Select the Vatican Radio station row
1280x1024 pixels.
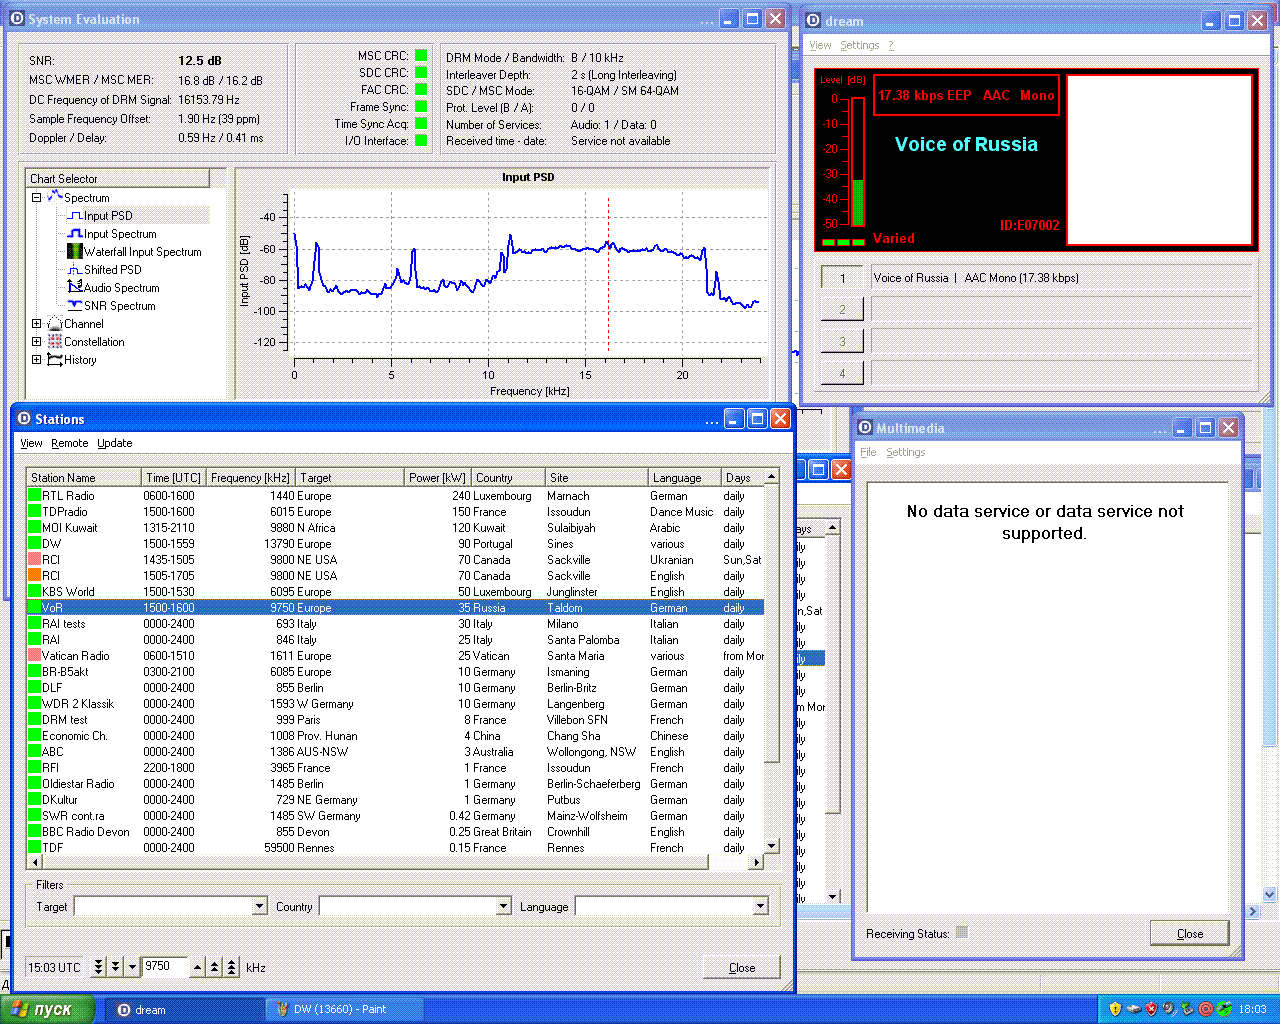(395, 656)
